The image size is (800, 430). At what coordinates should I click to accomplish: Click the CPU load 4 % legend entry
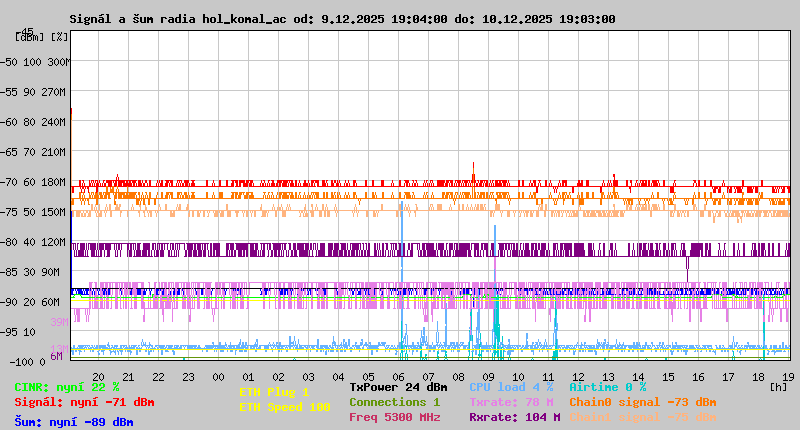pyautogui.click(x=511, y=387)
